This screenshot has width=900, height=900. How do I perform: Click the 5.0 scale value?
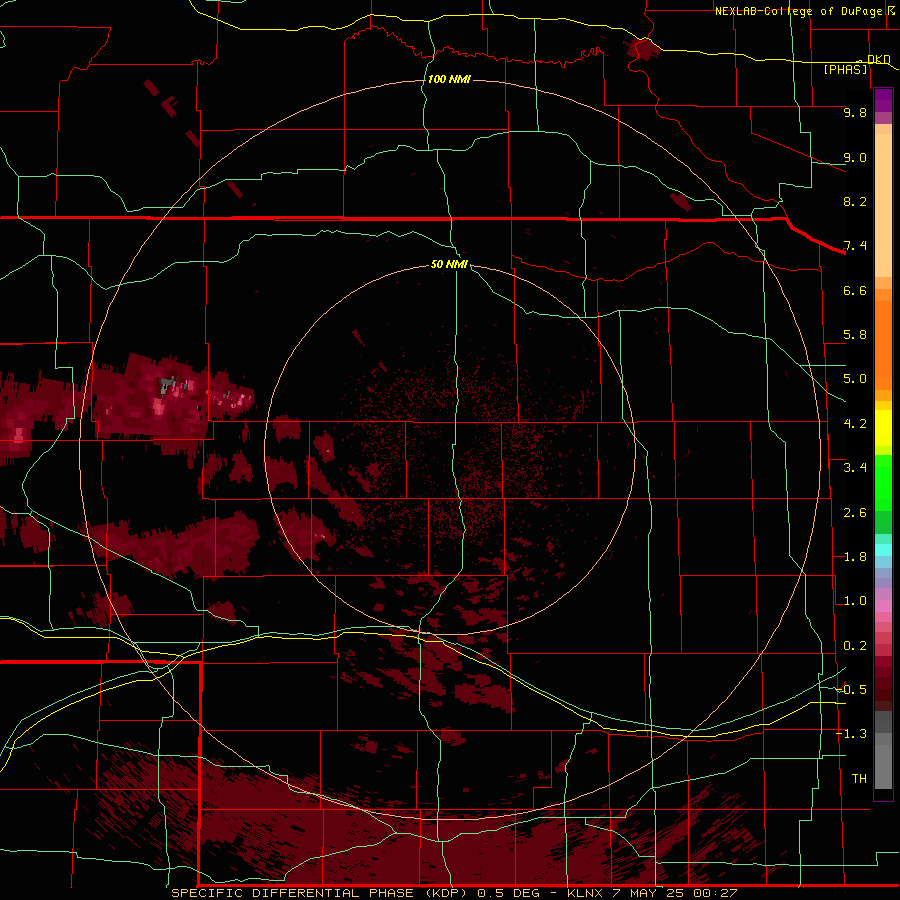pos(855,379)
